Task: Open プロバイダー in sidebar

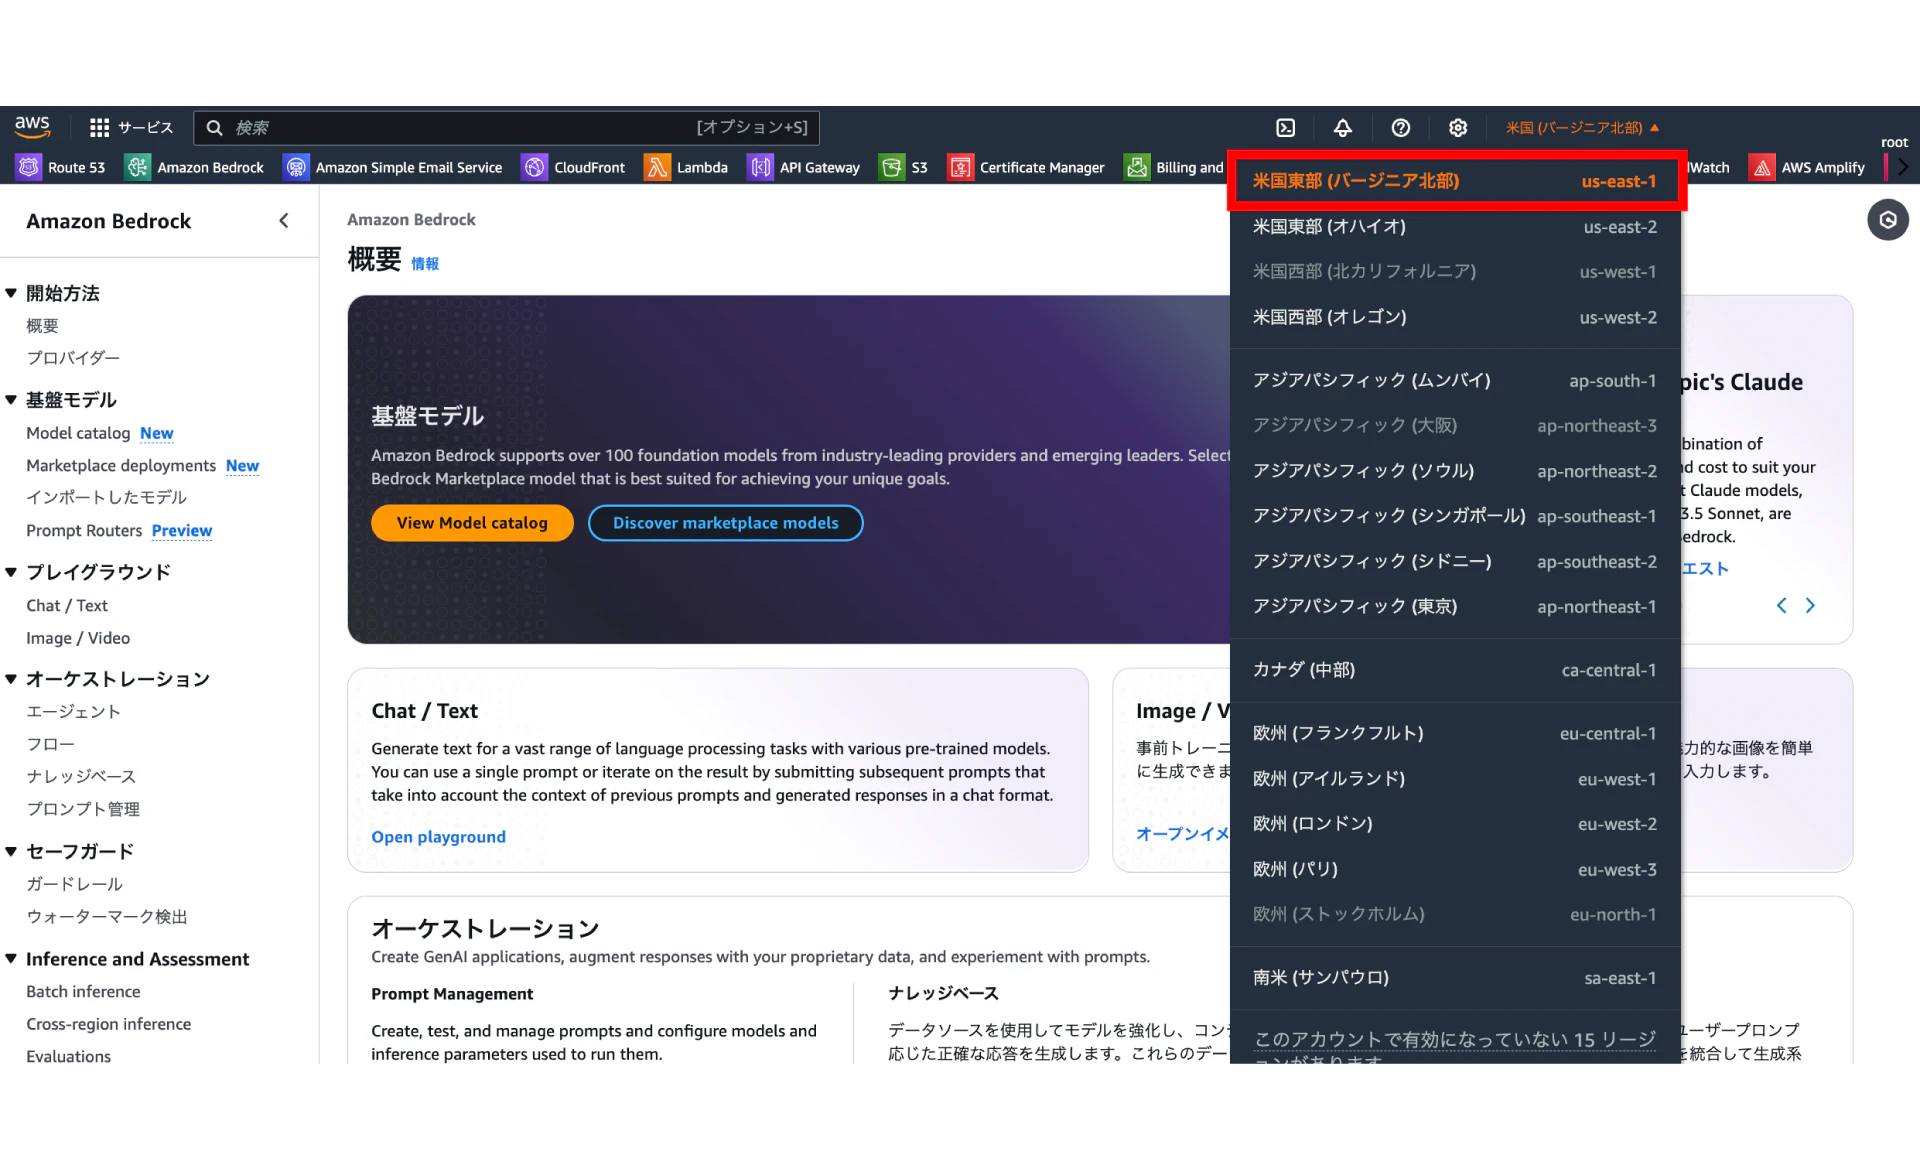Action: [73, 358]
